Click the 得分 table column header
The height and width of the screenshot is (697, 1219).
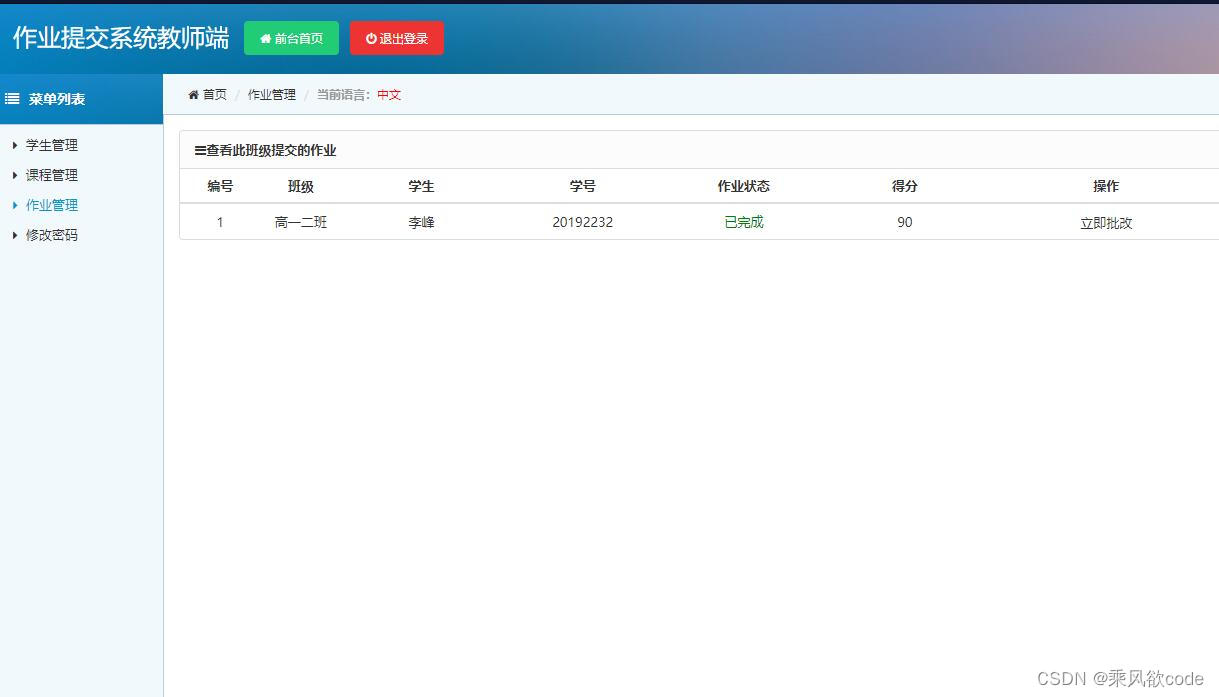tap(904, 186)
